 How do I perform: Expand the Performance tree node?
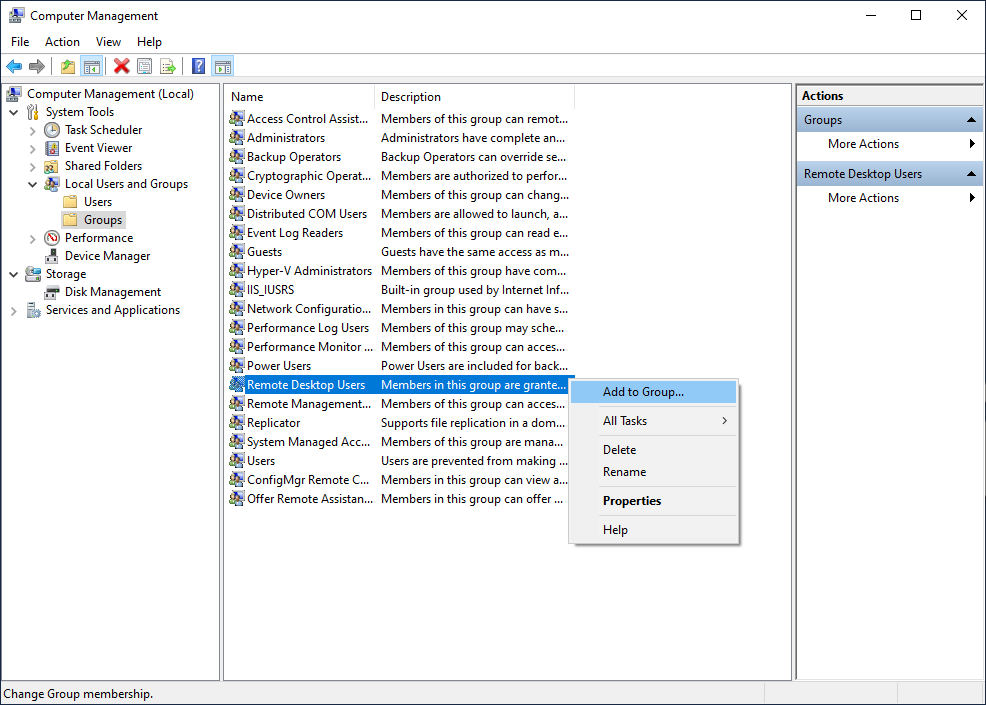click(33, 239)
